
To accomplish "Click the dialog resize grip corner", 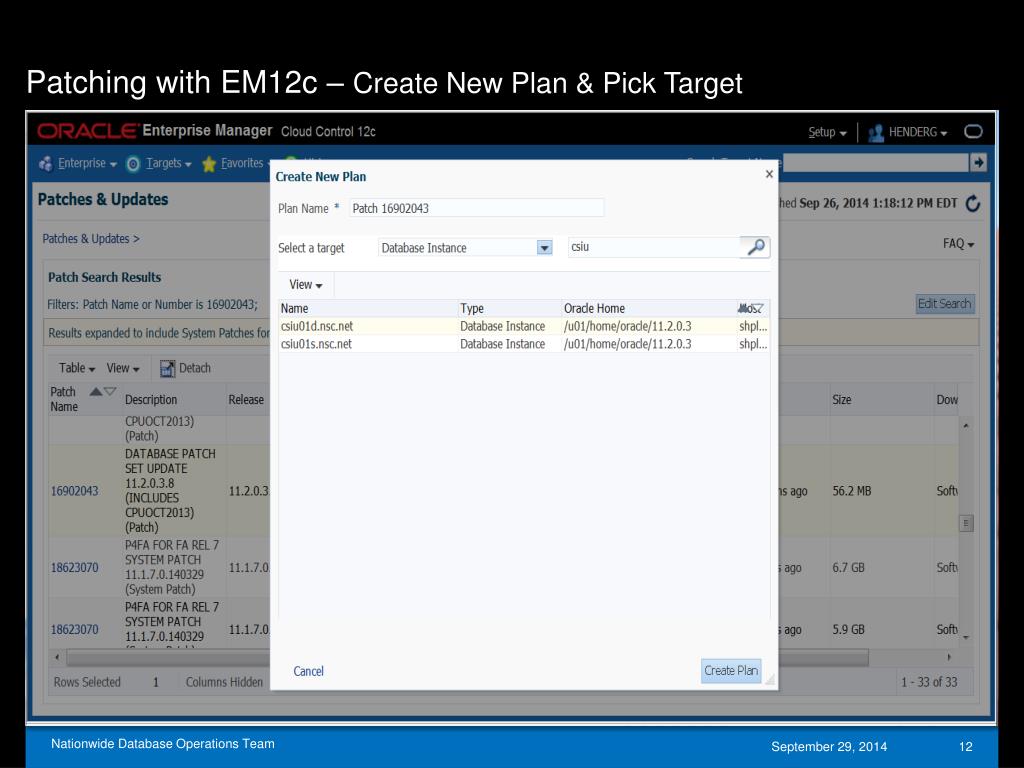I will pos(770,679).
